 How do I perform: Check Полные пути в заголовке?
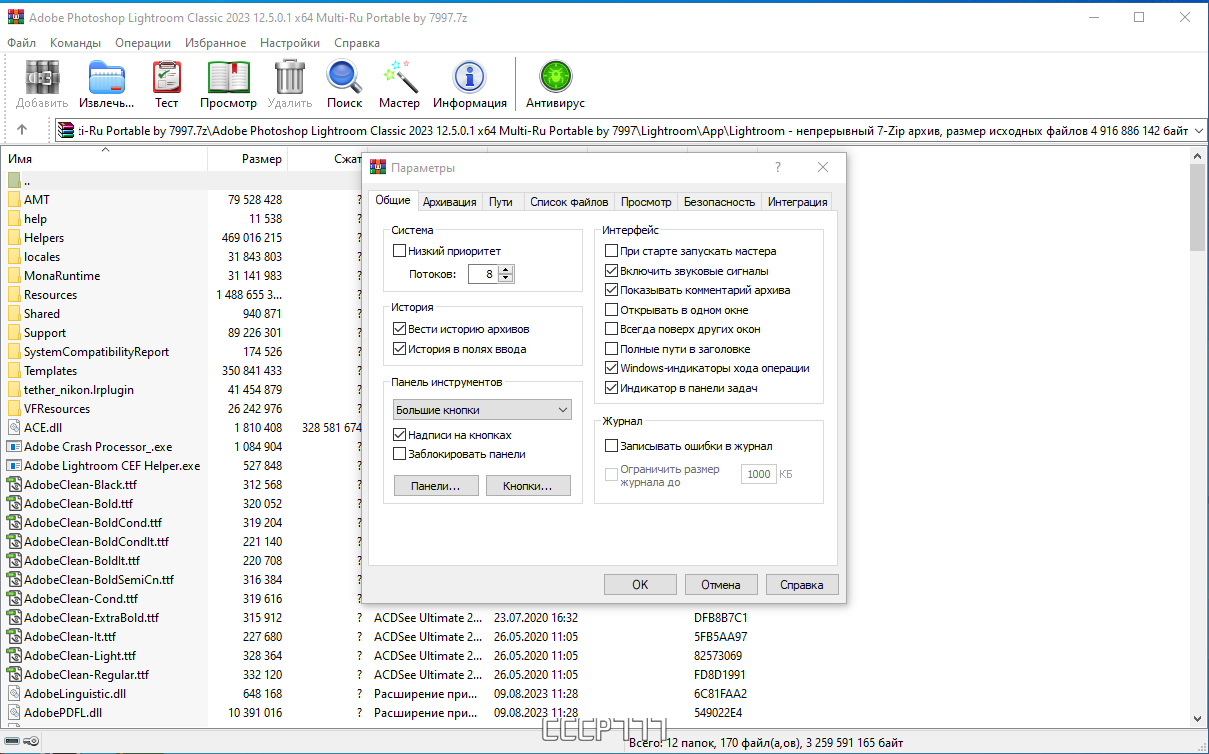pyautogui.click(x=612, y=349)
